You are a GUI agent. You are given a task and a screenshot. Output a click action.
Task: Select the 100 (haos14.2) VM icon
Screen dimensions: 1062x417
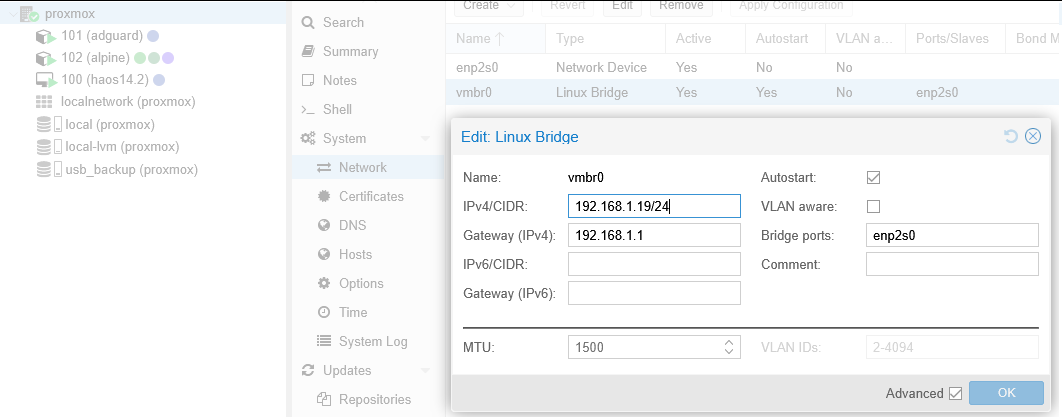pyautogui.click(x=45, y=80)
